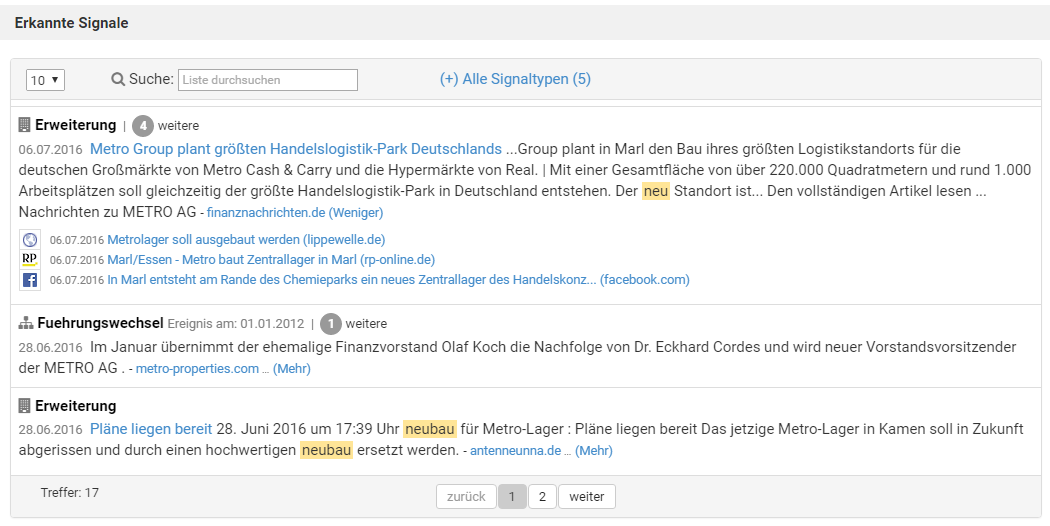Click the highlighted word neu

point(656,191)
